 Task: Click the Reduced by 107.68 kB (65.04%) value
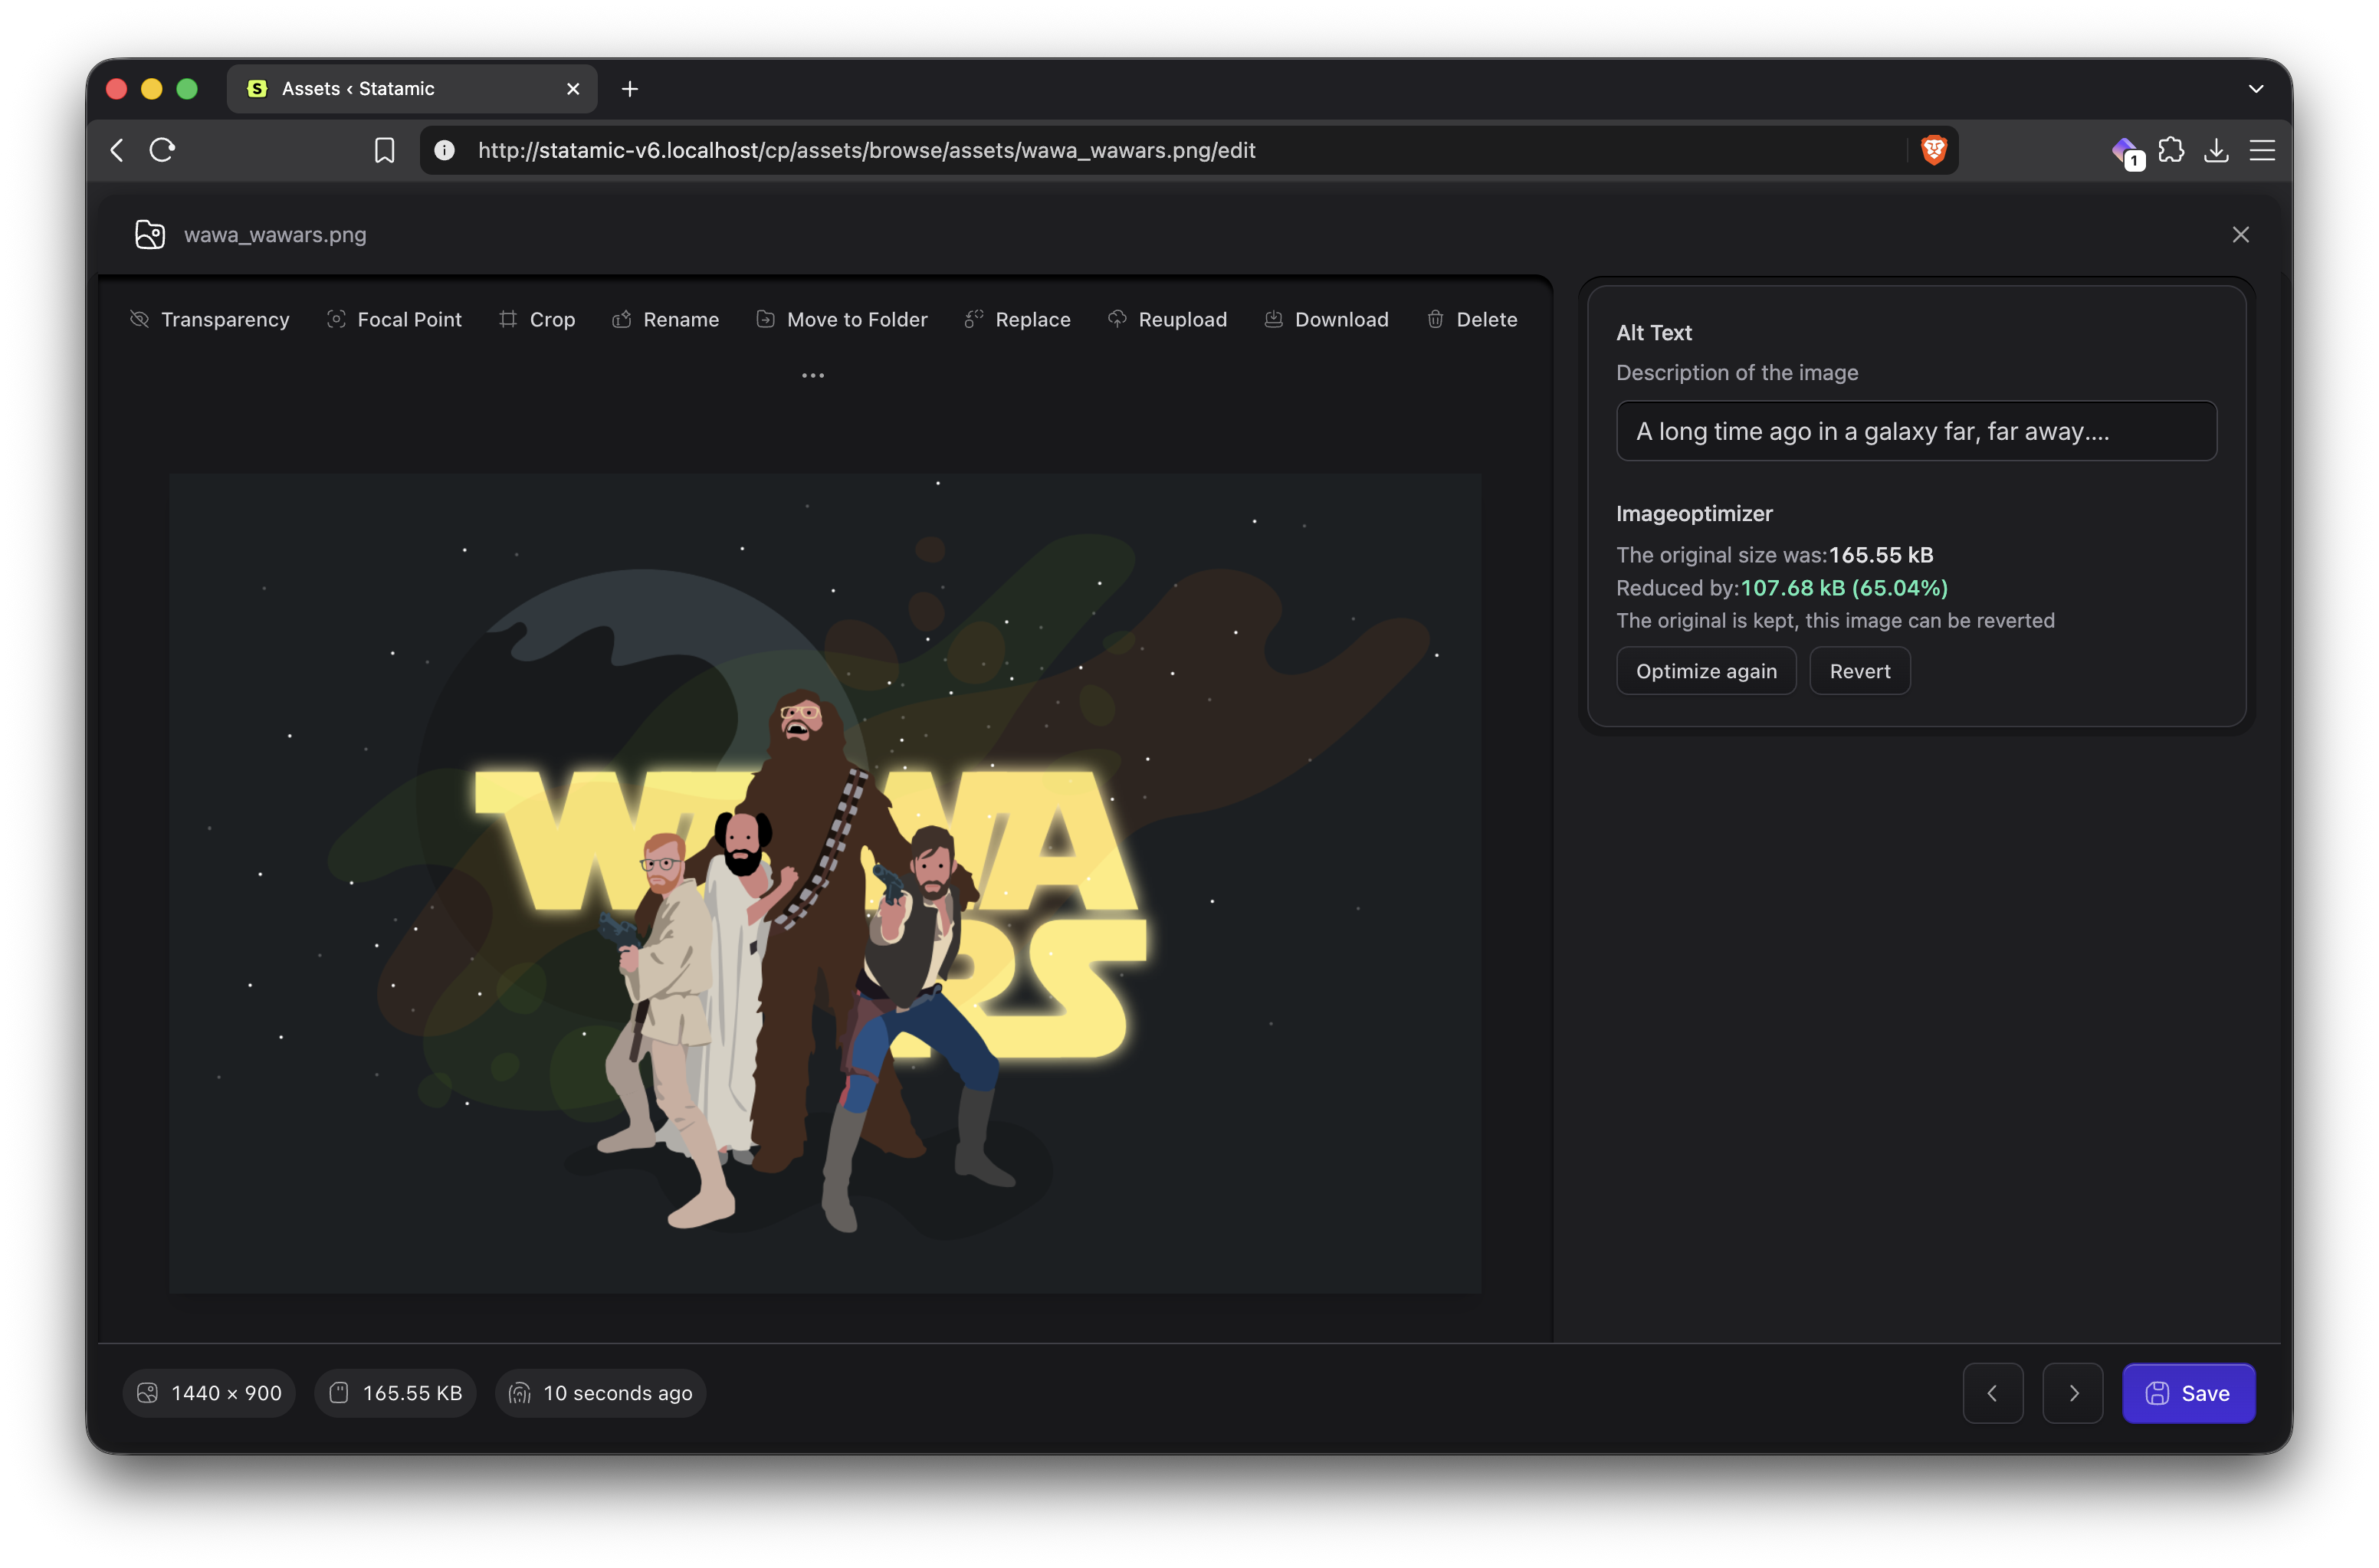[x=1844, y=588]
